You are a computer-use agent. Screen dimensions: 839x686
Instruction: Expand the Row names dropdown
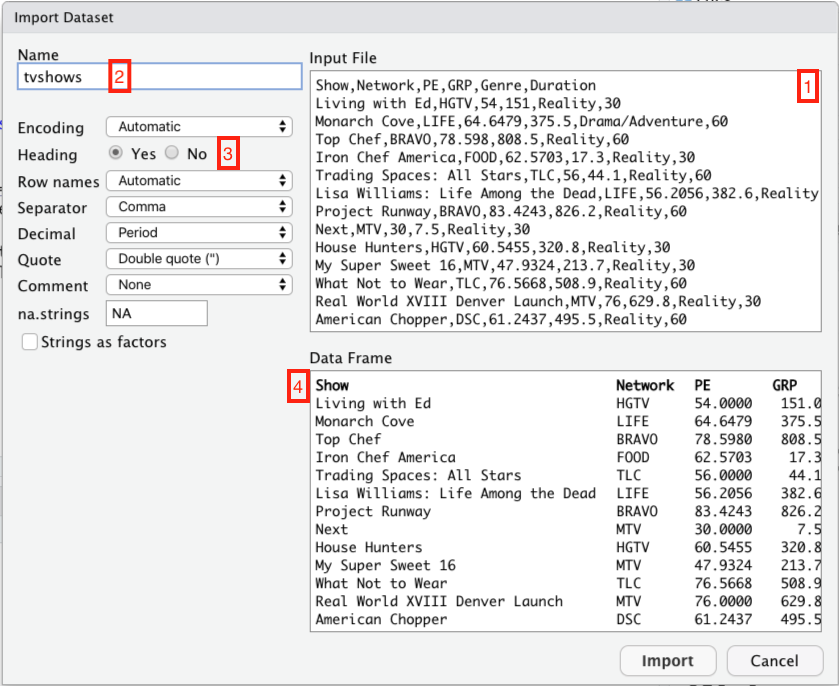point(198,181)
